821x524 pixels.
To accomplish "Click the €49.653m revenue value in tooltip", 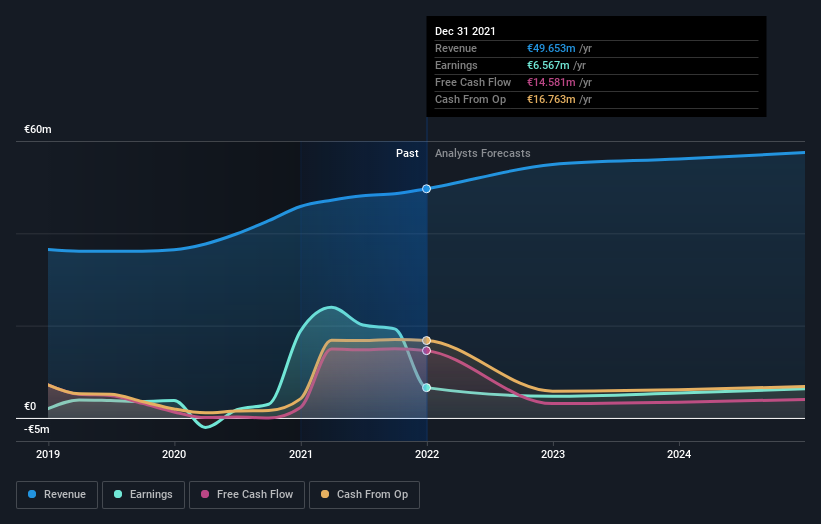I will [551, 48].
